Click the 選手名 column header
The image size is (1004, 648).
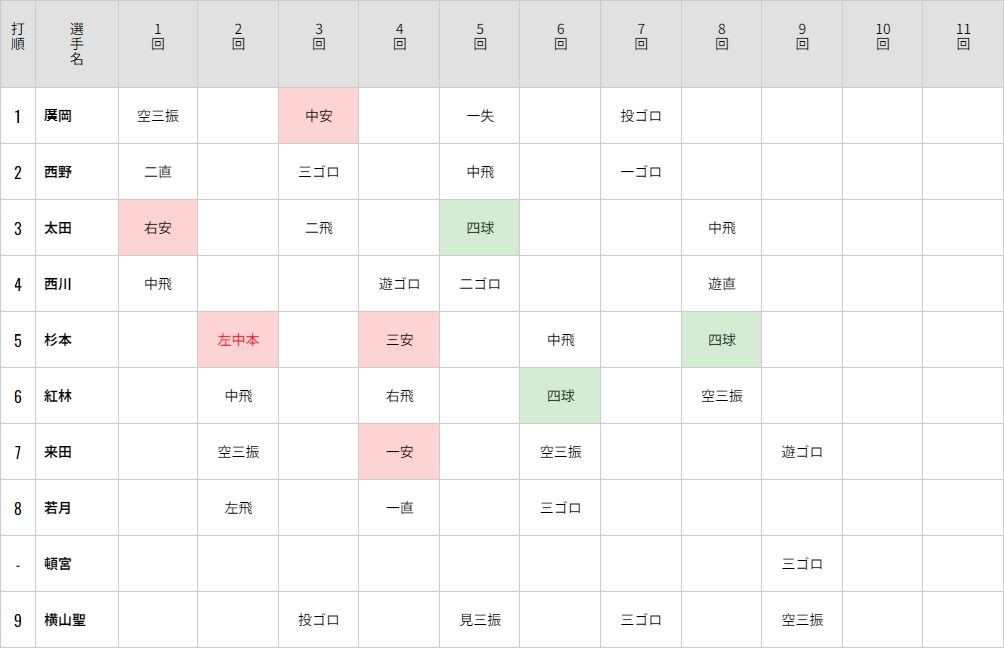pos(77,44)
